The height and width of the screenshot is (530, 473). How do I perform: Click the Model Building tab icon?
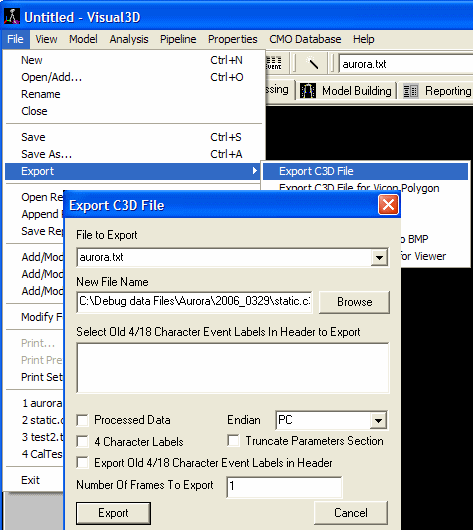[308, 91]
